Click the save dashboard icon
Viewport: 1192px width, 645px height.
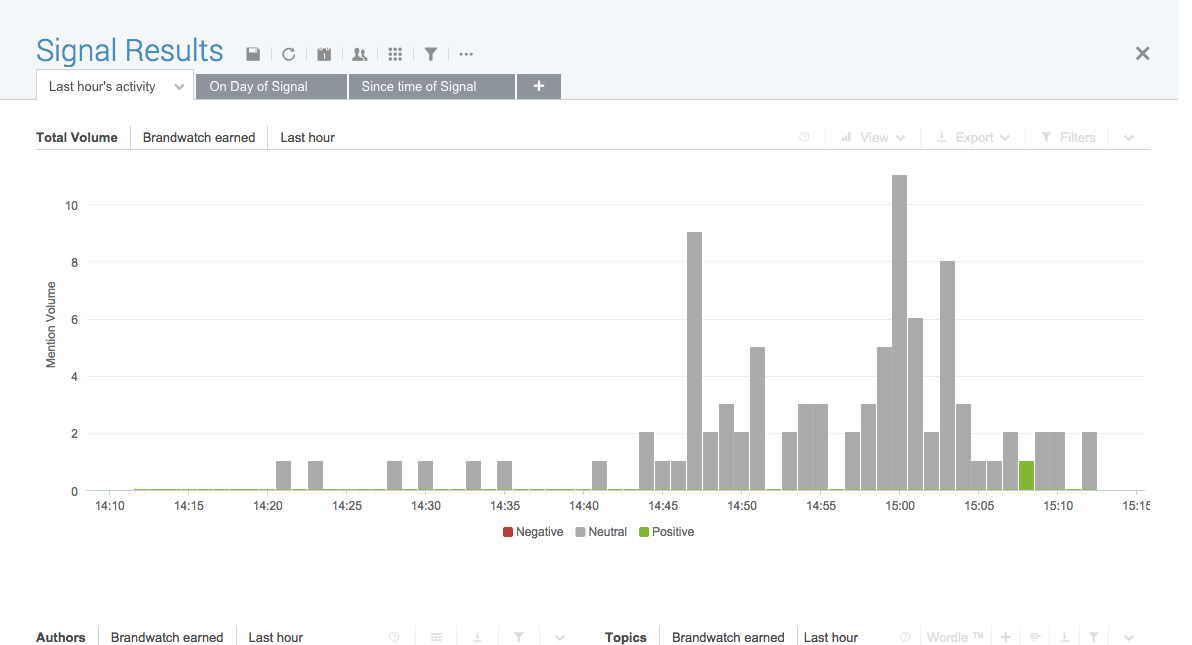coord(253,54)
